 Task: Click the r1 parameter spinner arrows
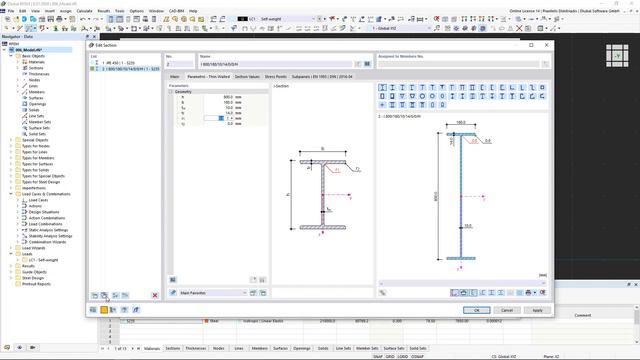(231, 118)
